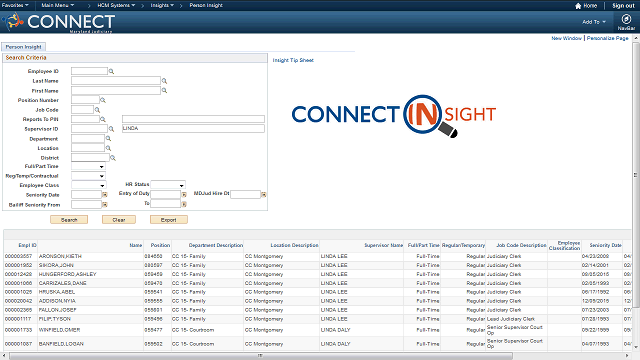Screen dimensions: 640x360
Task: Go to Home via house icon
Action: 578,6
